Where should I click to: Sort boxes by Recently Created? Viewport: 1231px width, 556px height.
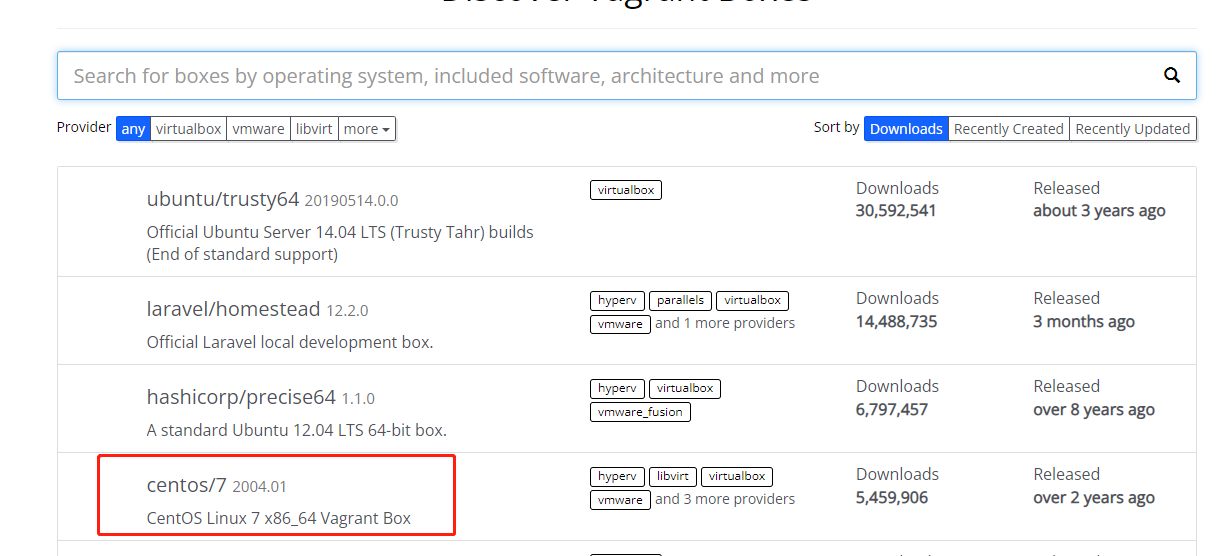coord(1009,129)
